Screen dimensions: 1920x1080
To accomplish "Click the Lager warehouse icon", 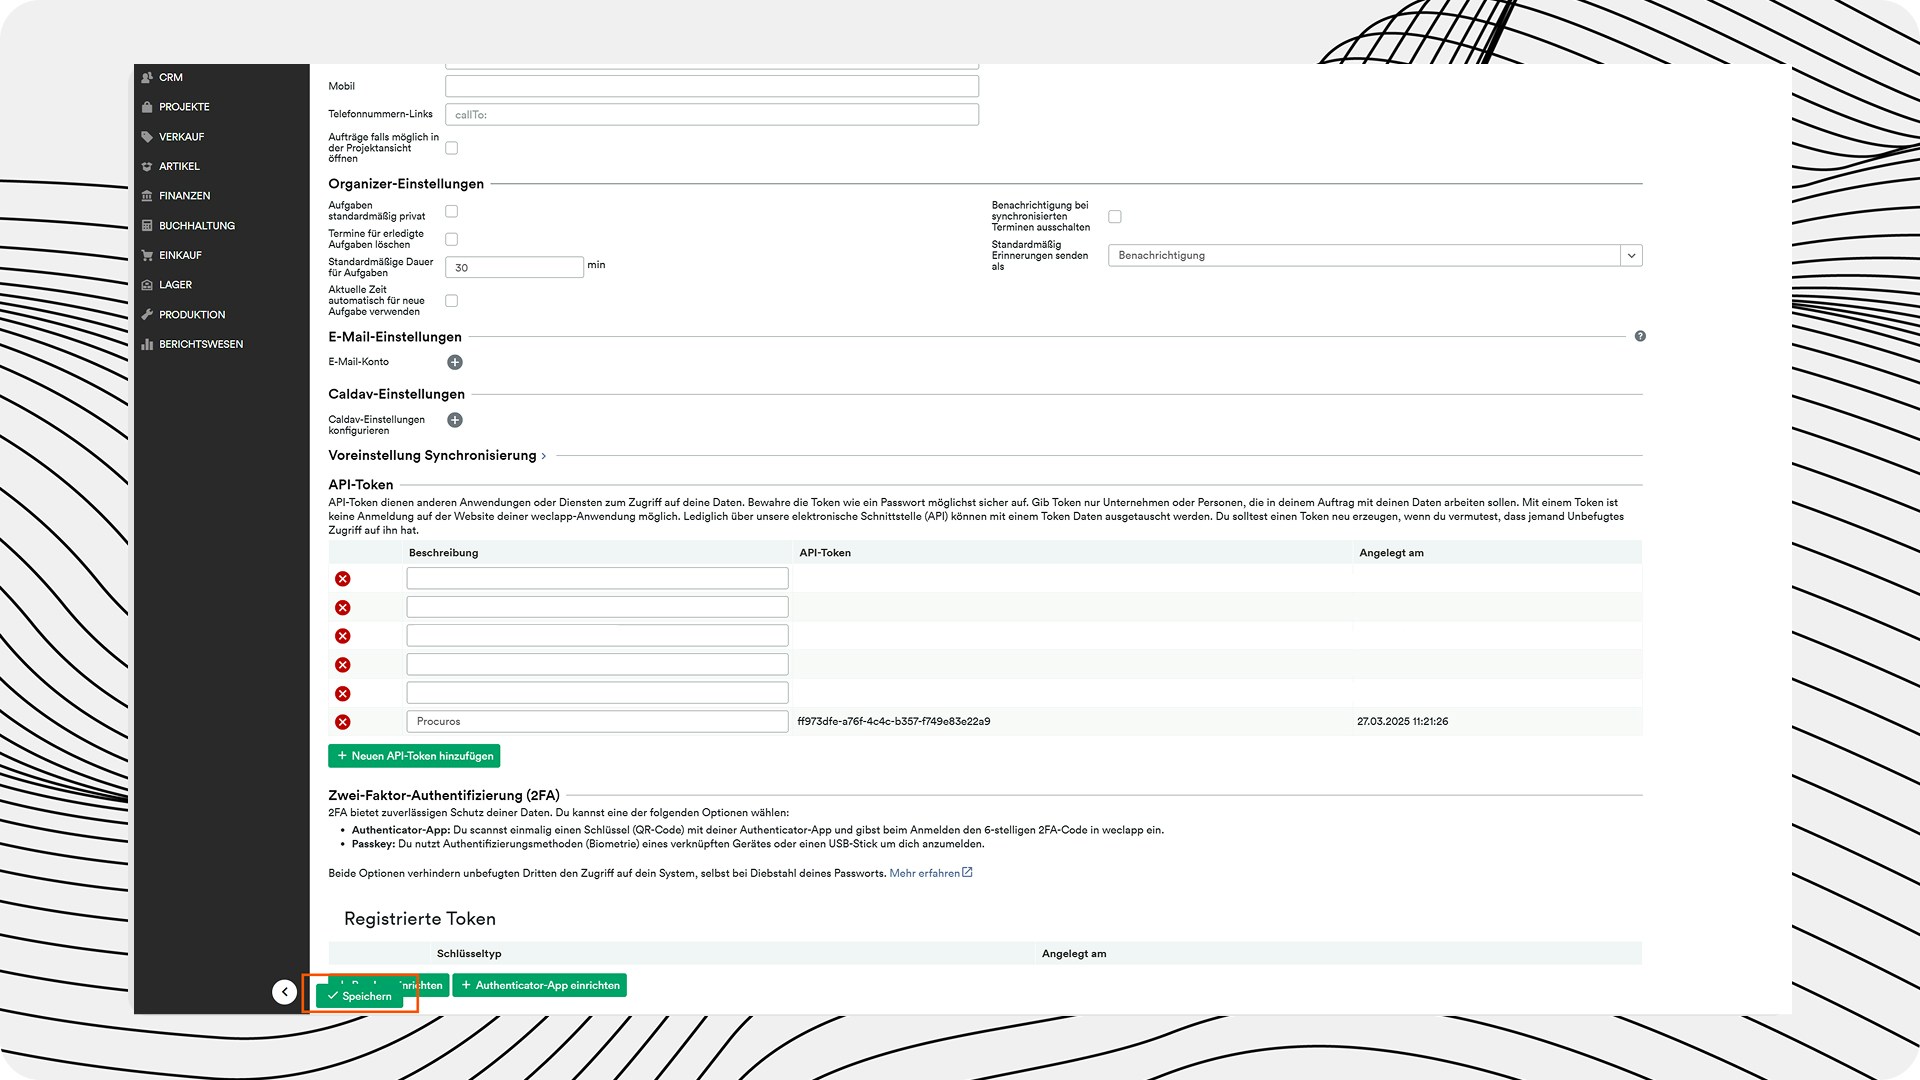I will [x=147, y=285].
